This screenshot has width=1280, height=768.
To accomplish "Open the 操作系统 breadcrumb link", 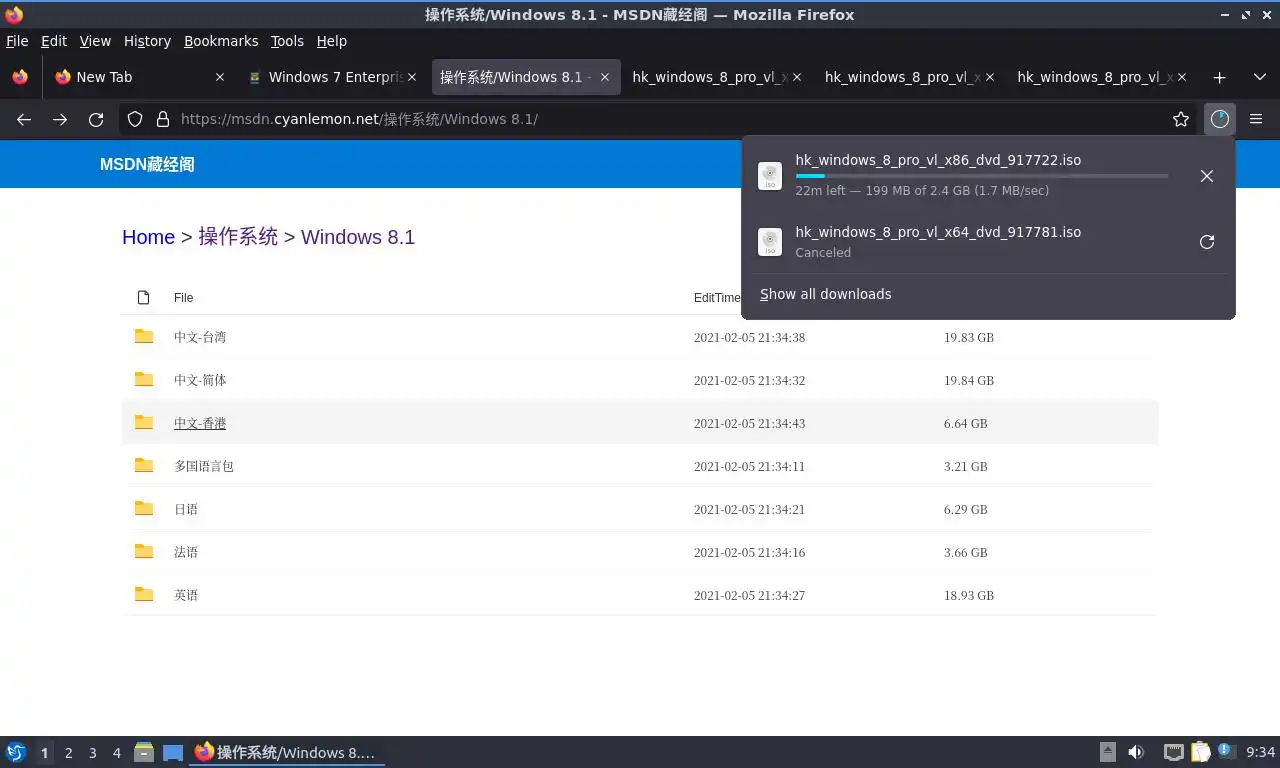I will click(x=238, y=237).
